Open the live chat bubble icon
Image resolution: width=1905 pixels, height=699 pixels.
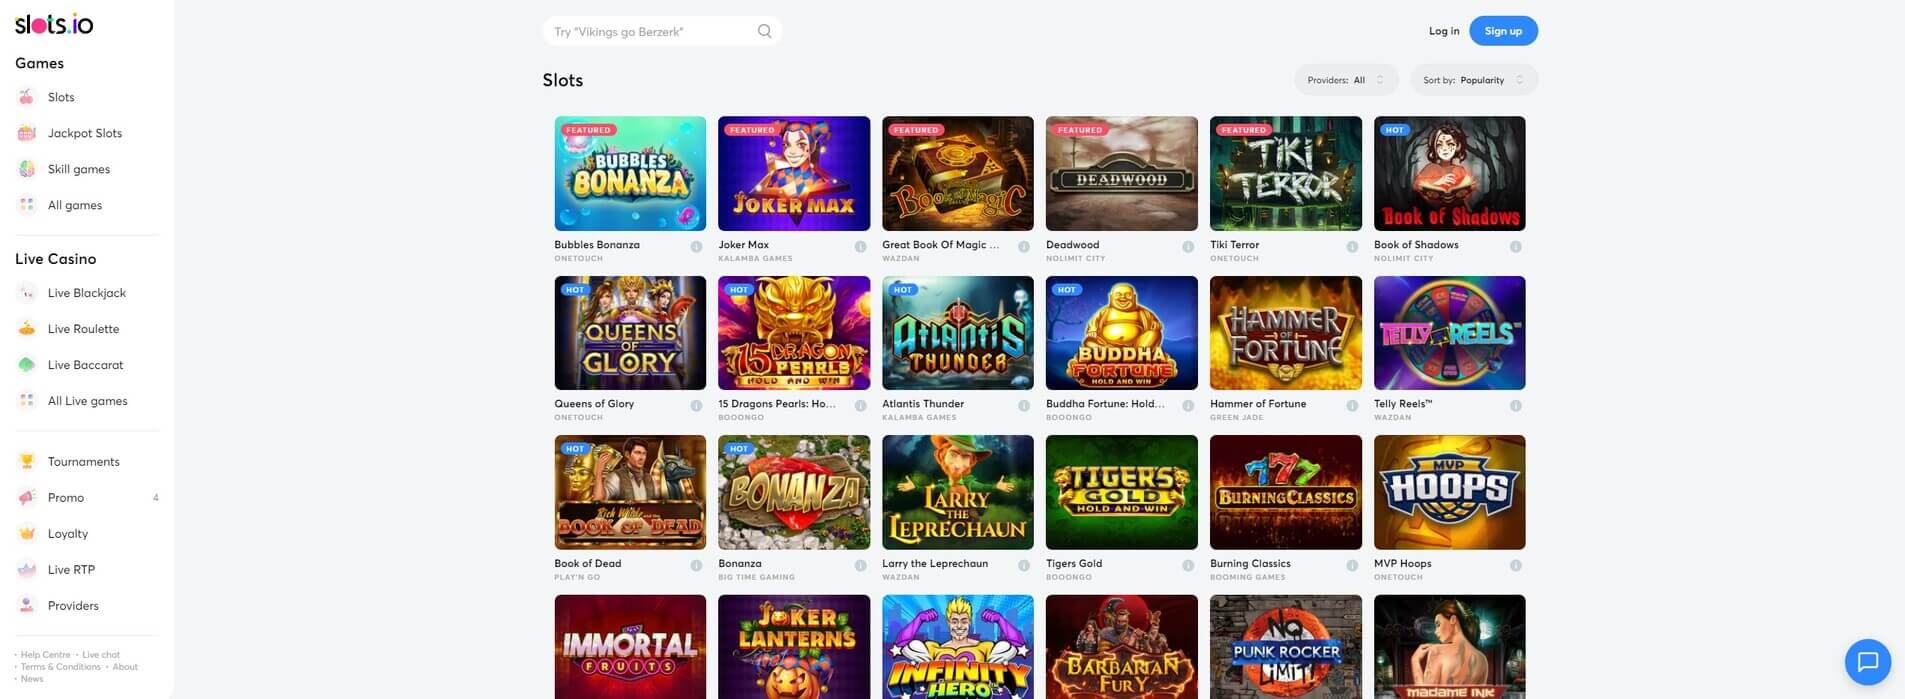point(1867,661)
